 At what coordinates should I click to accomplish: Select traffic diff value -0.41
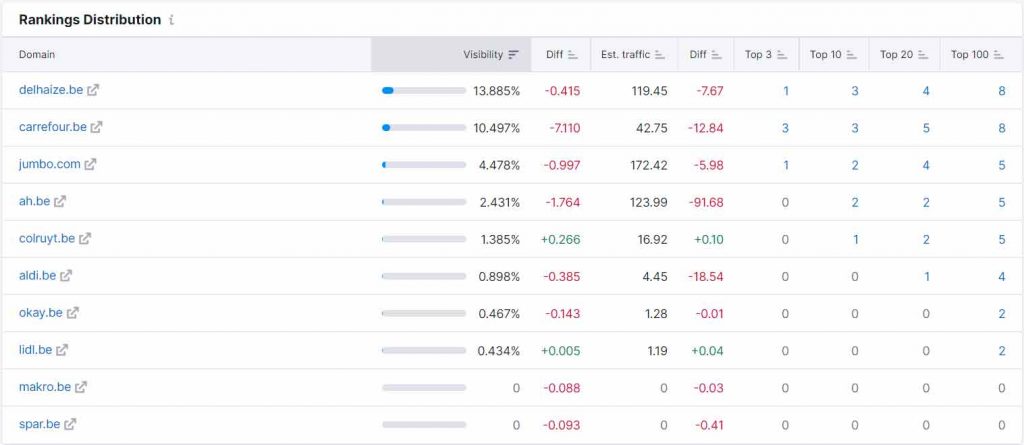coord(709,425)
